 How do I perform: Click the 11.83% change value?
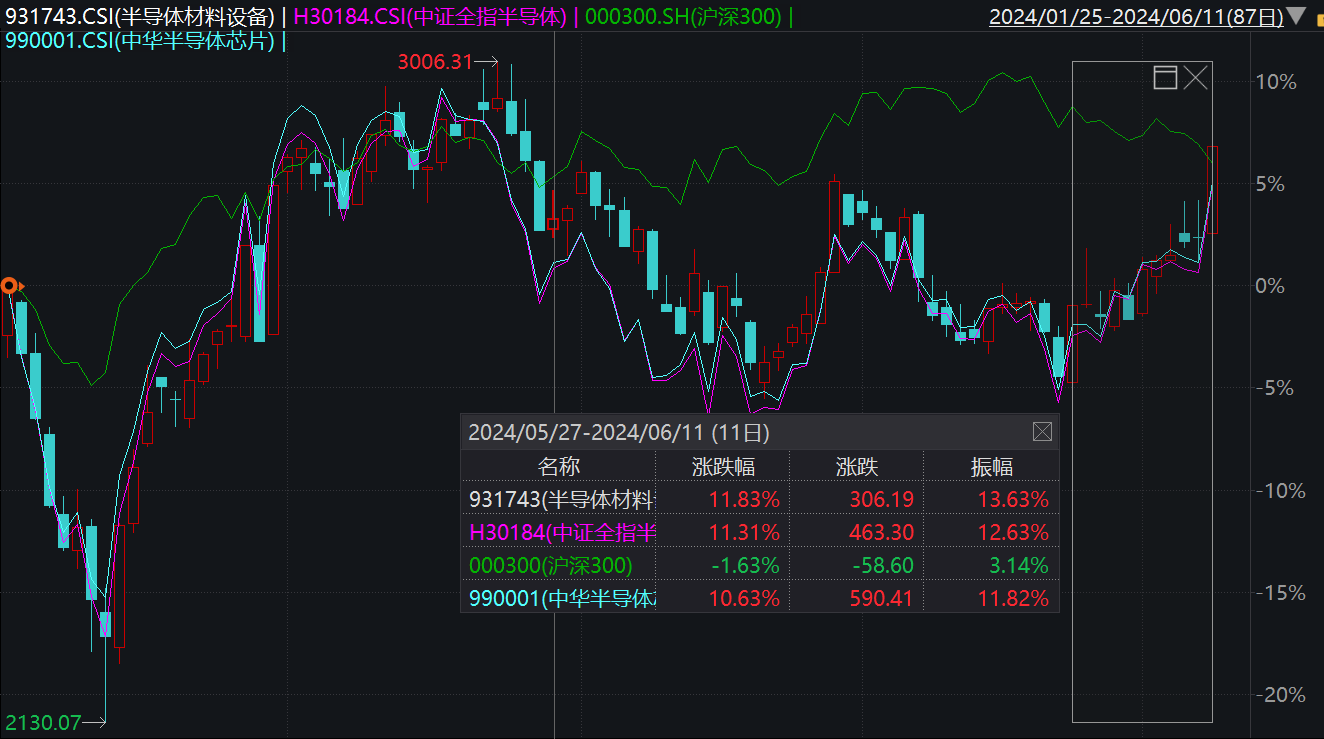[x=744, y=499]
